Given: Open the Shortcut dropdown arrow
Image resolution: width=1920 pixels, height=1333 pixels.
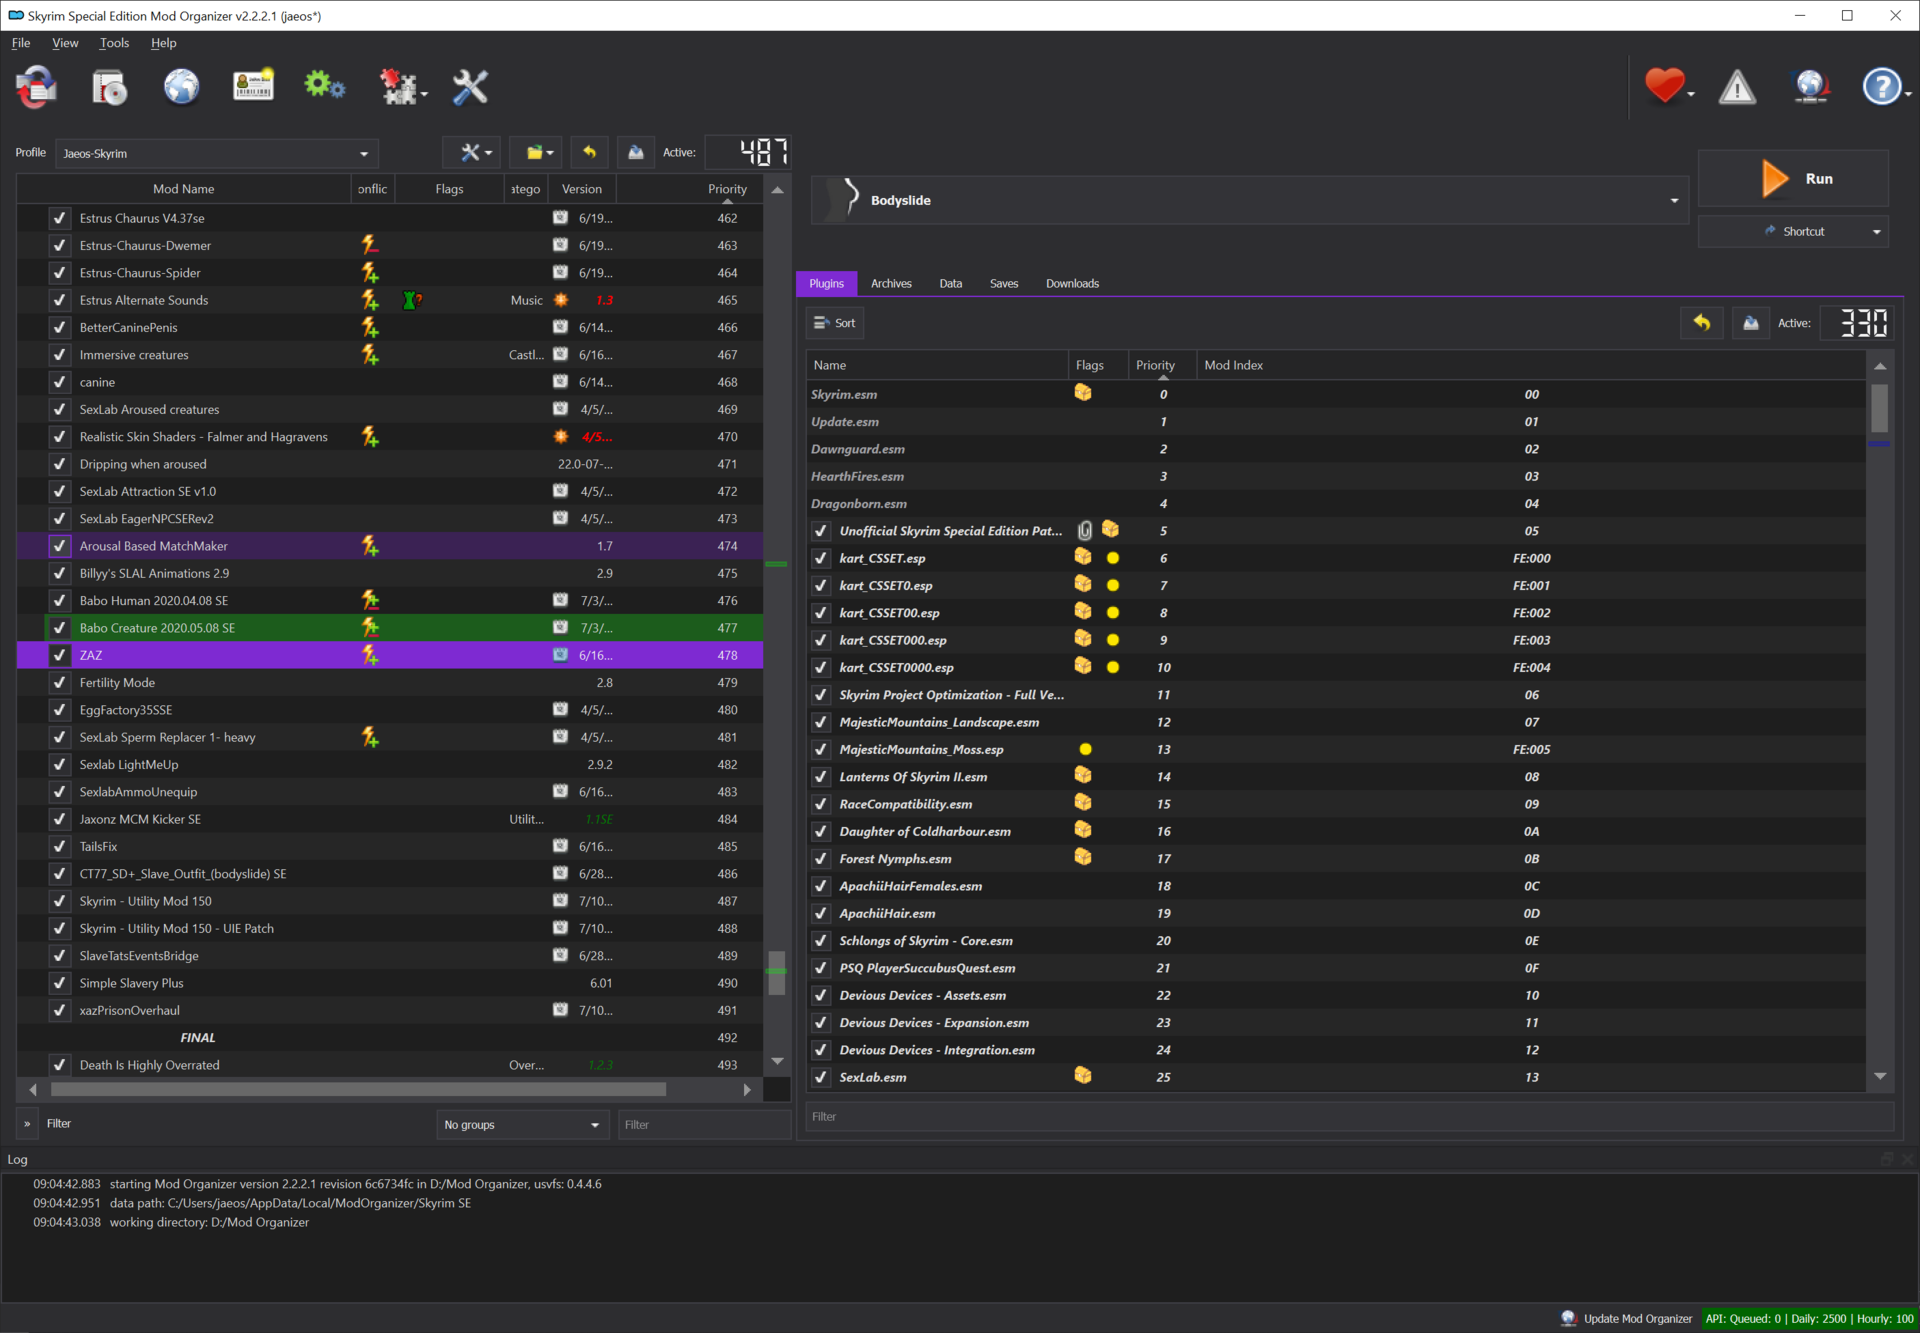Looking at the screenshot, I should click(1876, 232).
